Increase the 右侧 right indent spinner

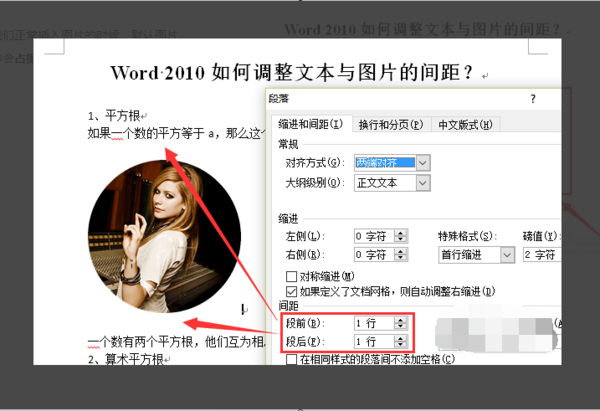coord(401,251)
